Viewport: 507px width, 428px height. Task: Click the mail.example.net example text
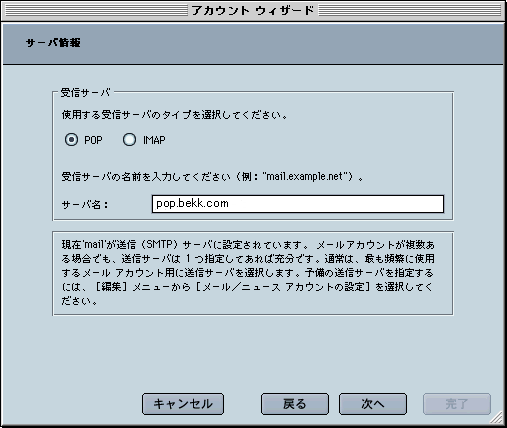tap(304, 176)
